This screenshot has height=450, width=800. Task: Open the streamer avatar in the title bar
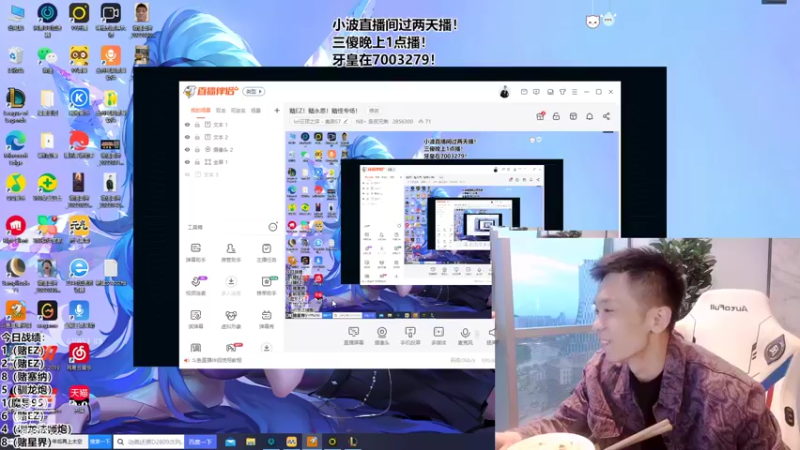pos(504,92)
